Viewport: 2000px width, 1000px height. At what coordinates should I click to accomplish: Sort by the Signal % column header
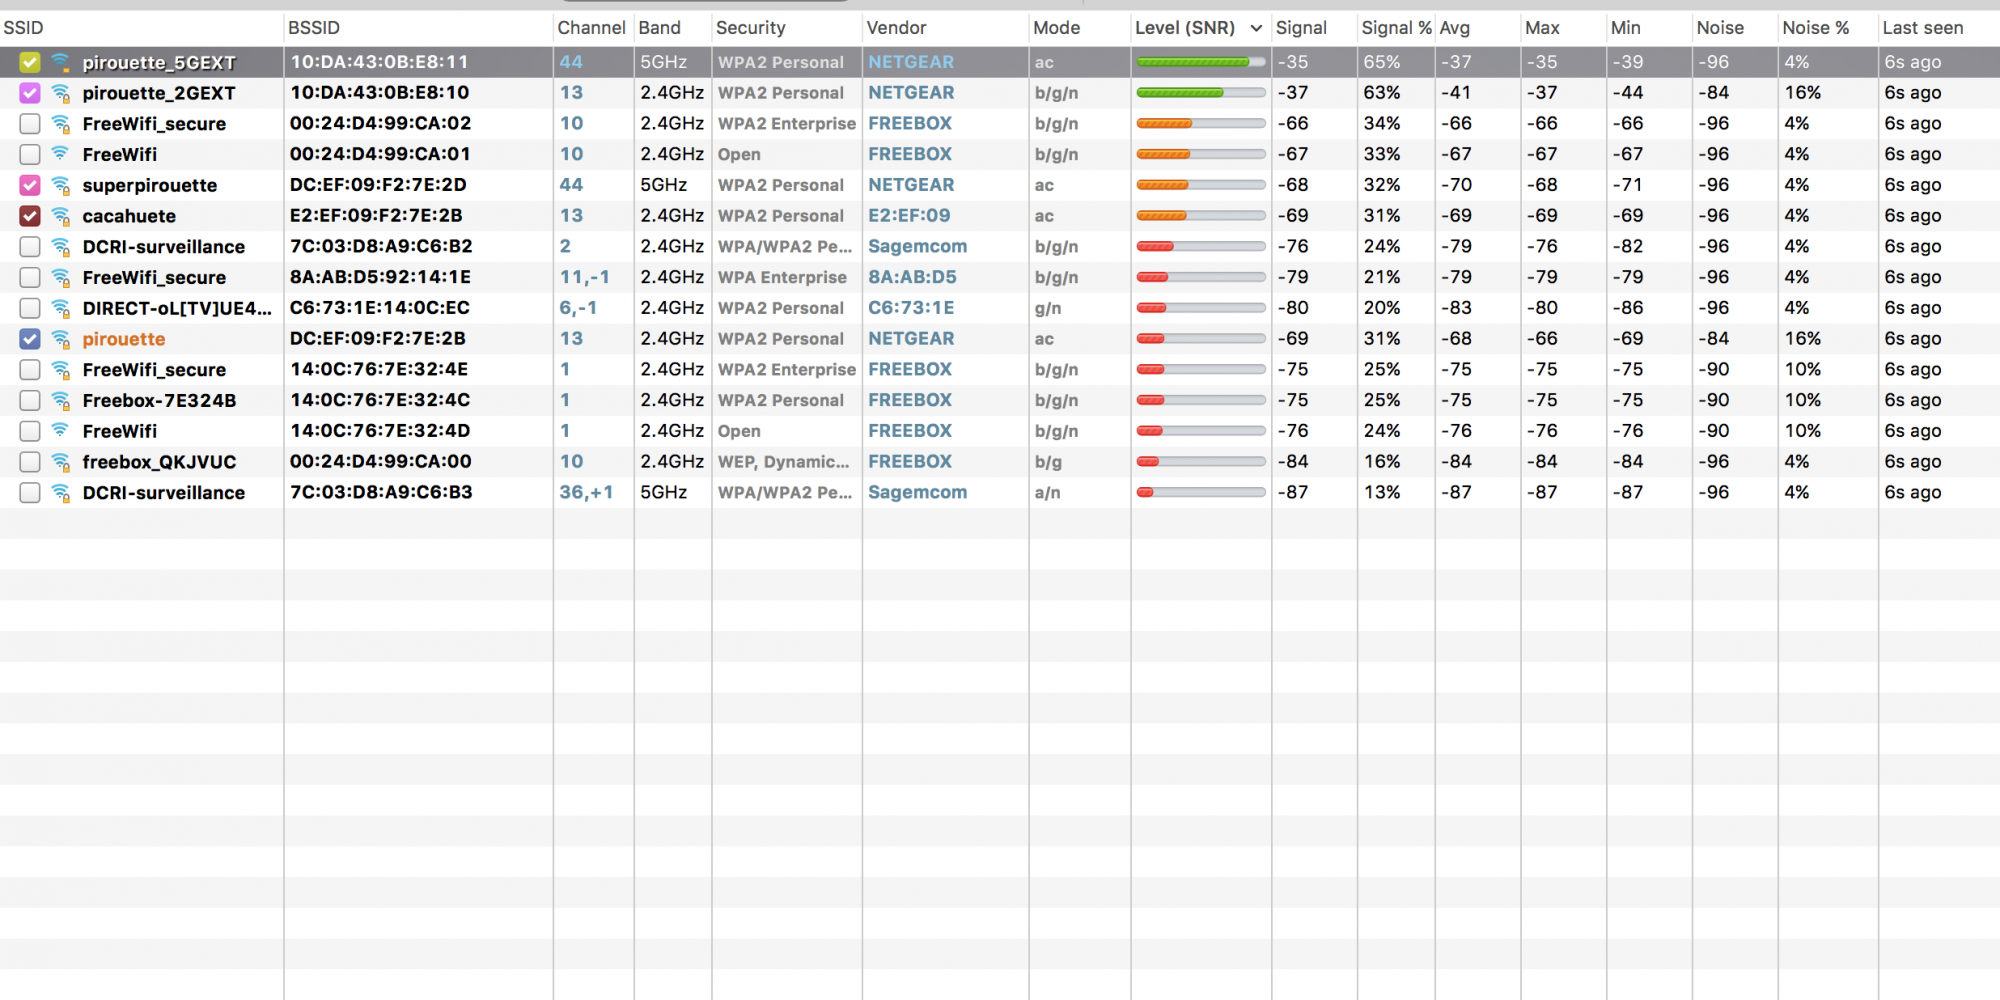[1396, 28]
